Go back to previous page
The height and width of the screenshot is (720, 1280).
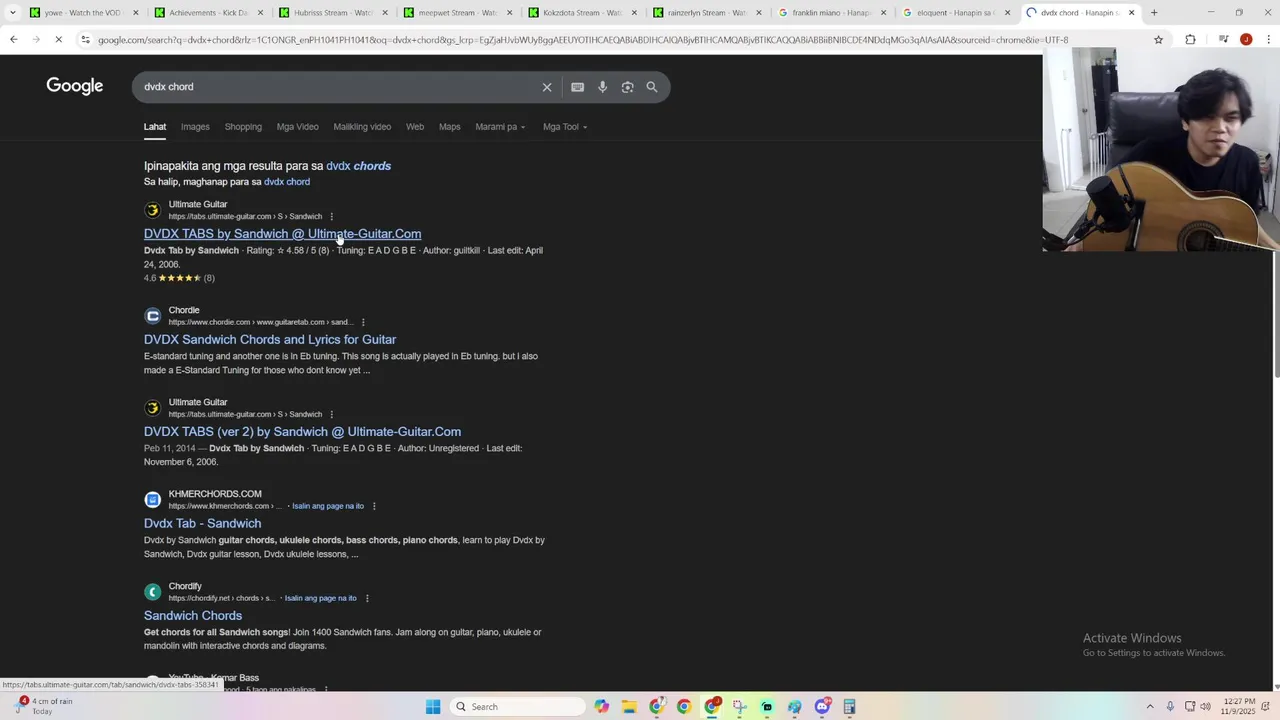(13, 39)
